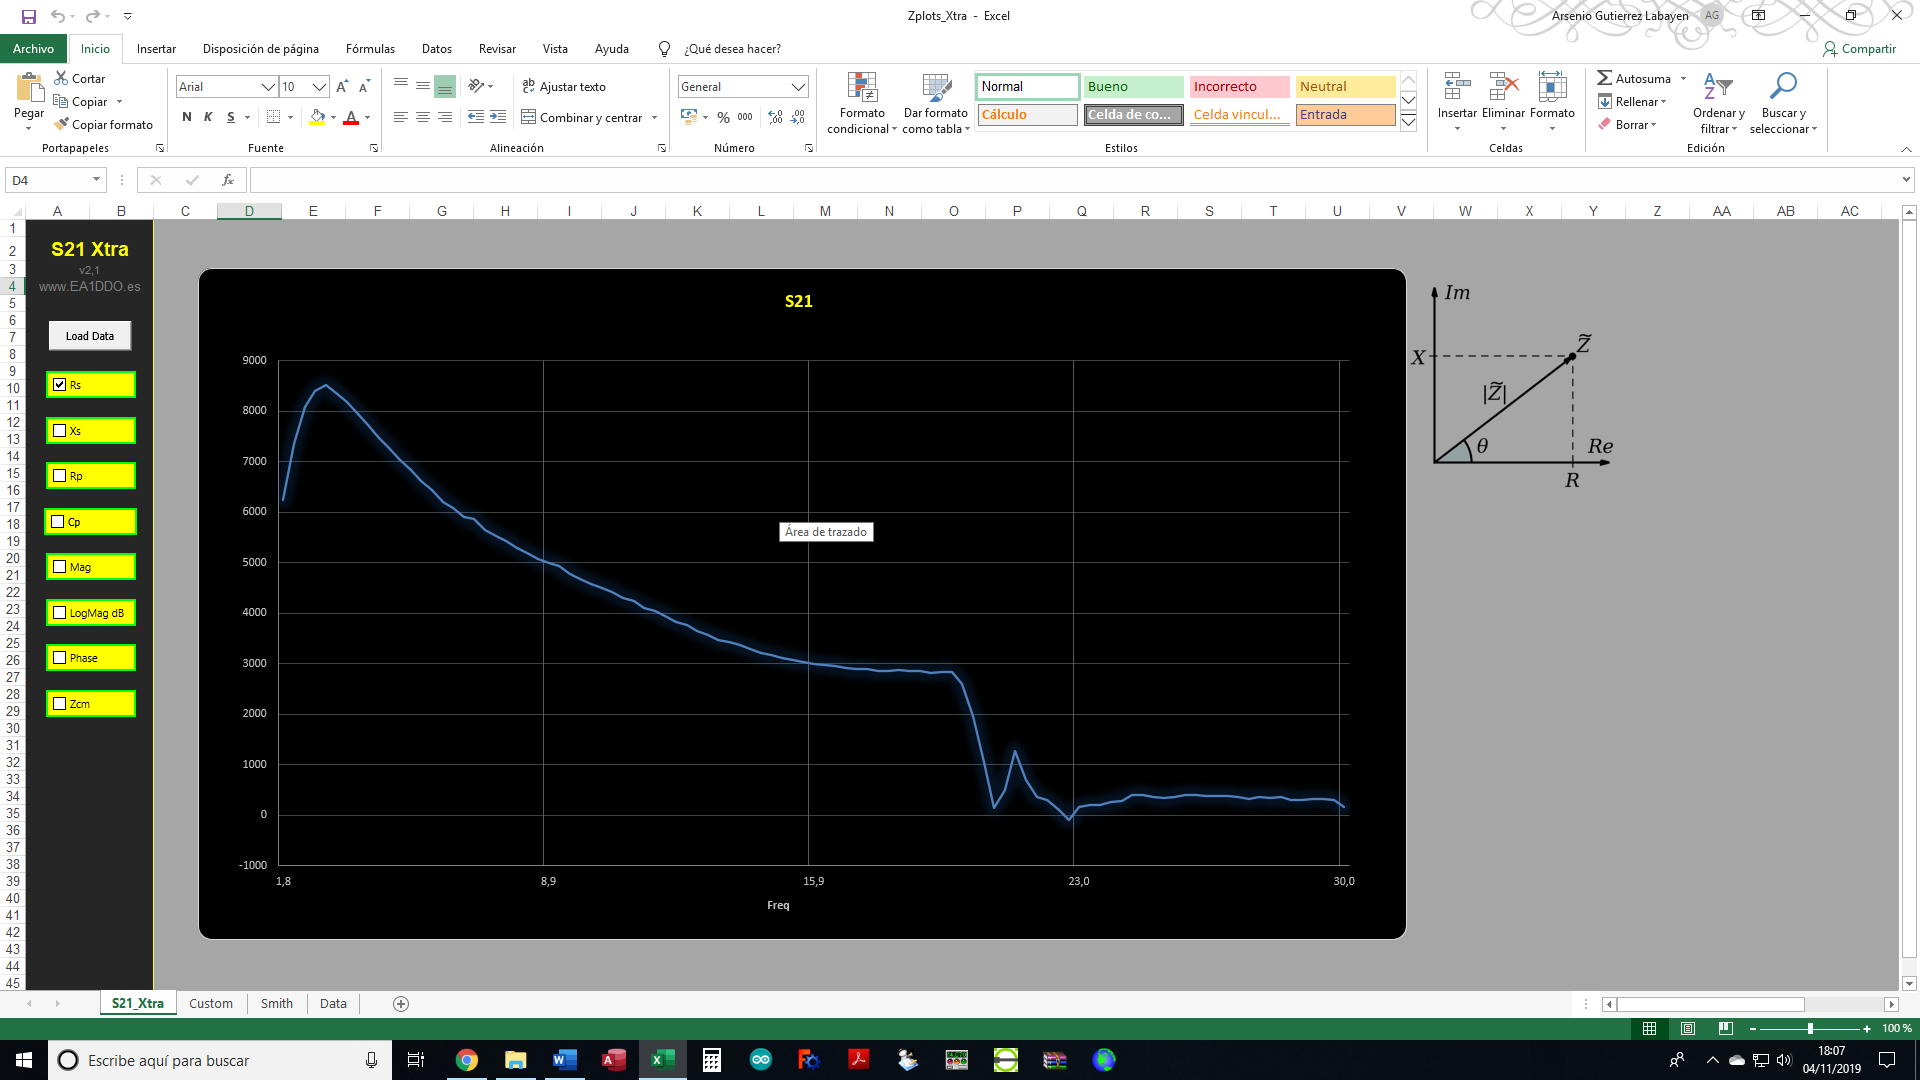Open the Fórmulas ribbon tab
Screen dimensions: 1920x1080
370,48
